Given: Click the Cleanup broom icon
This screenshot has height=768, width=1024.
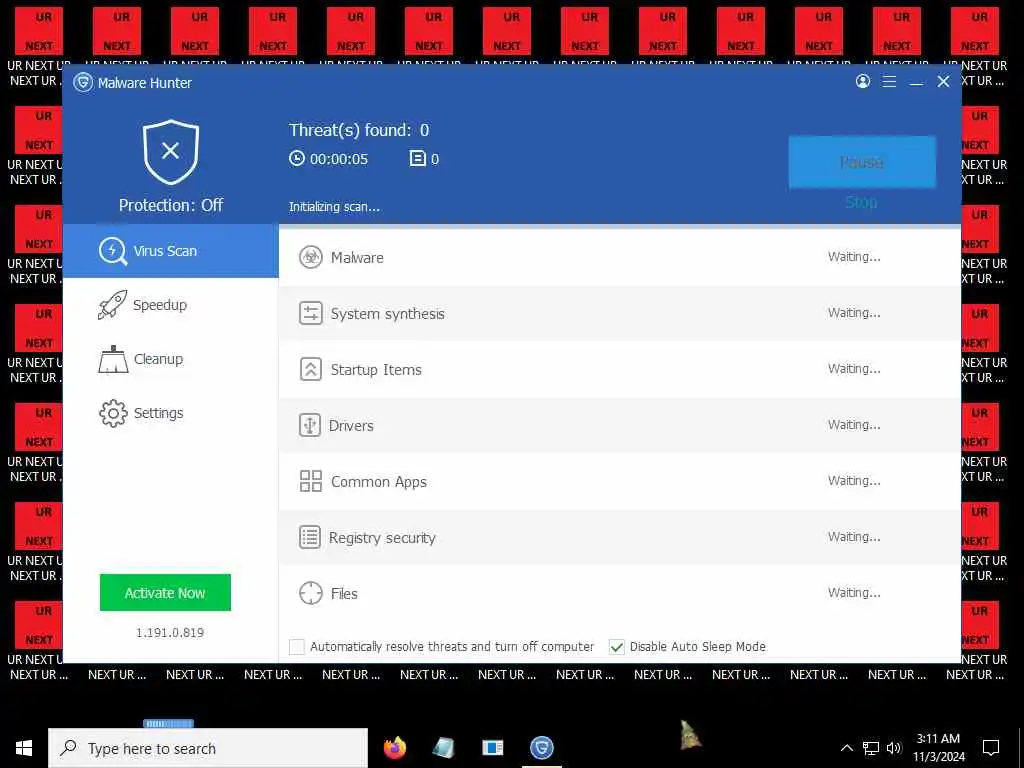Looking at the screenshot, I should (113, 359).
